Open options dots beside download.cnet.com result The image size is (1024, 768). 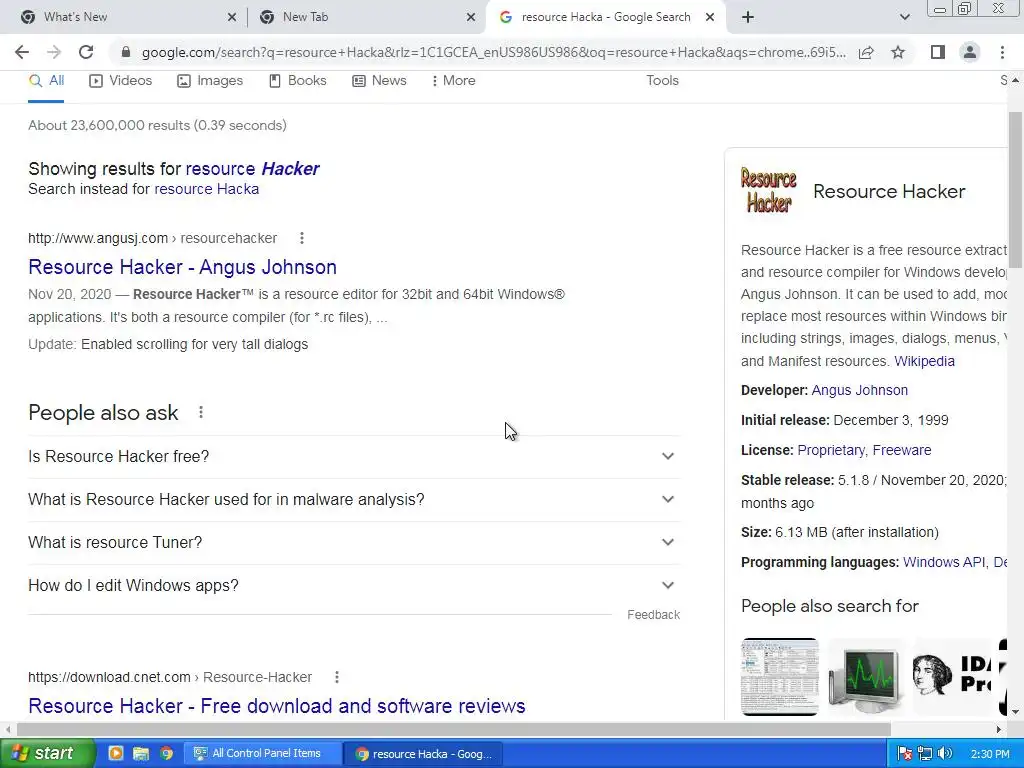[337, 677]
